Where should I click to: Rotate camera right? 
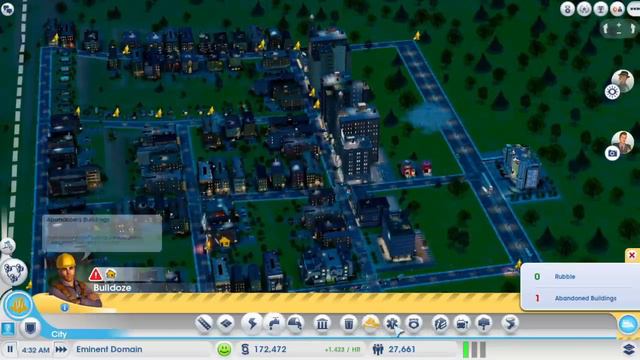632,29
